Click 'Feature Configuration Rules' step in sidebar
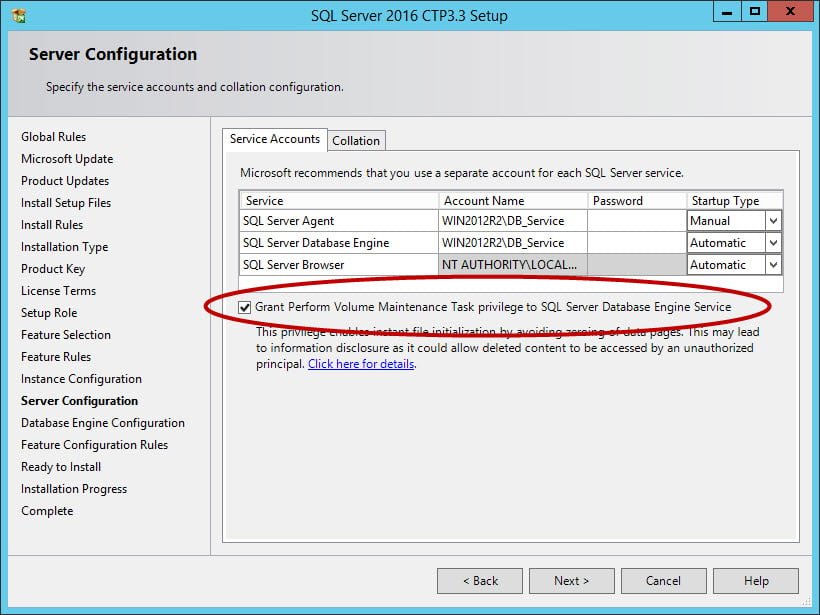 pyautogui.click(x=94, y=445)
